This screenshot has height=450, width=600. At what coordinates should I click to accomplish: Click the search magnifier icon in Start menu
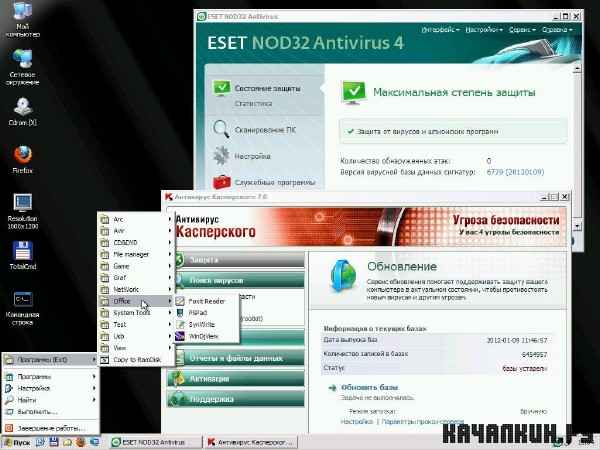click(9, 400)
